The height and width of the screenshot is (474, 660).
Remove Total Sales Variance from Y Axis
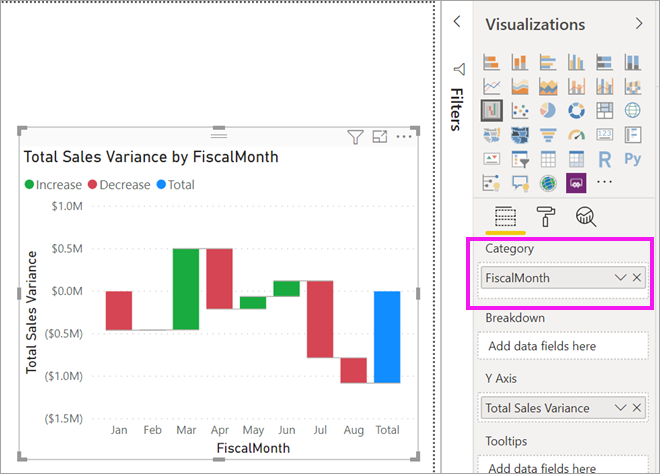637,407
